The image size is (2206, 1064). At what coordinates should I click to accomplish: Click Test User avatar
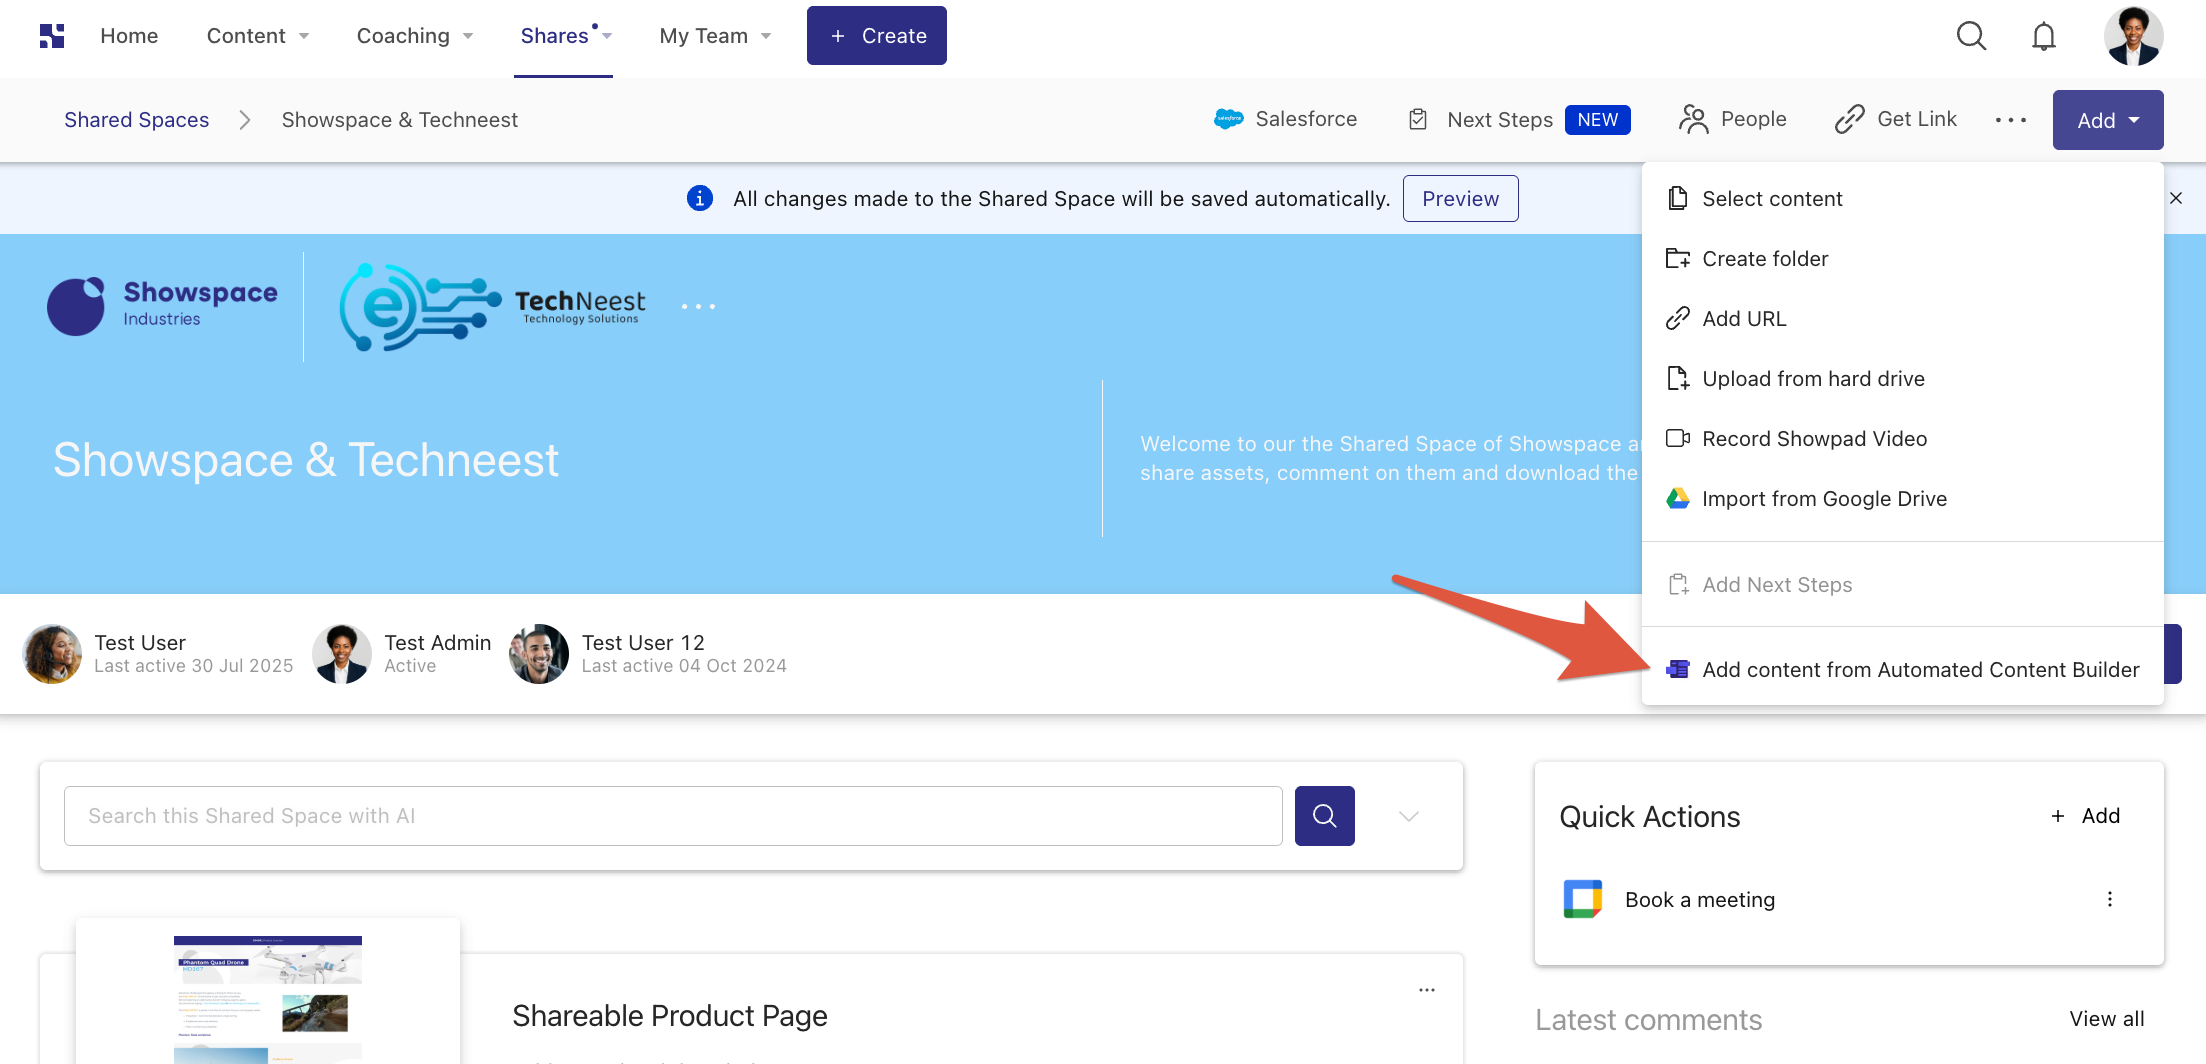pyautogui.click(x=52, y=654)
